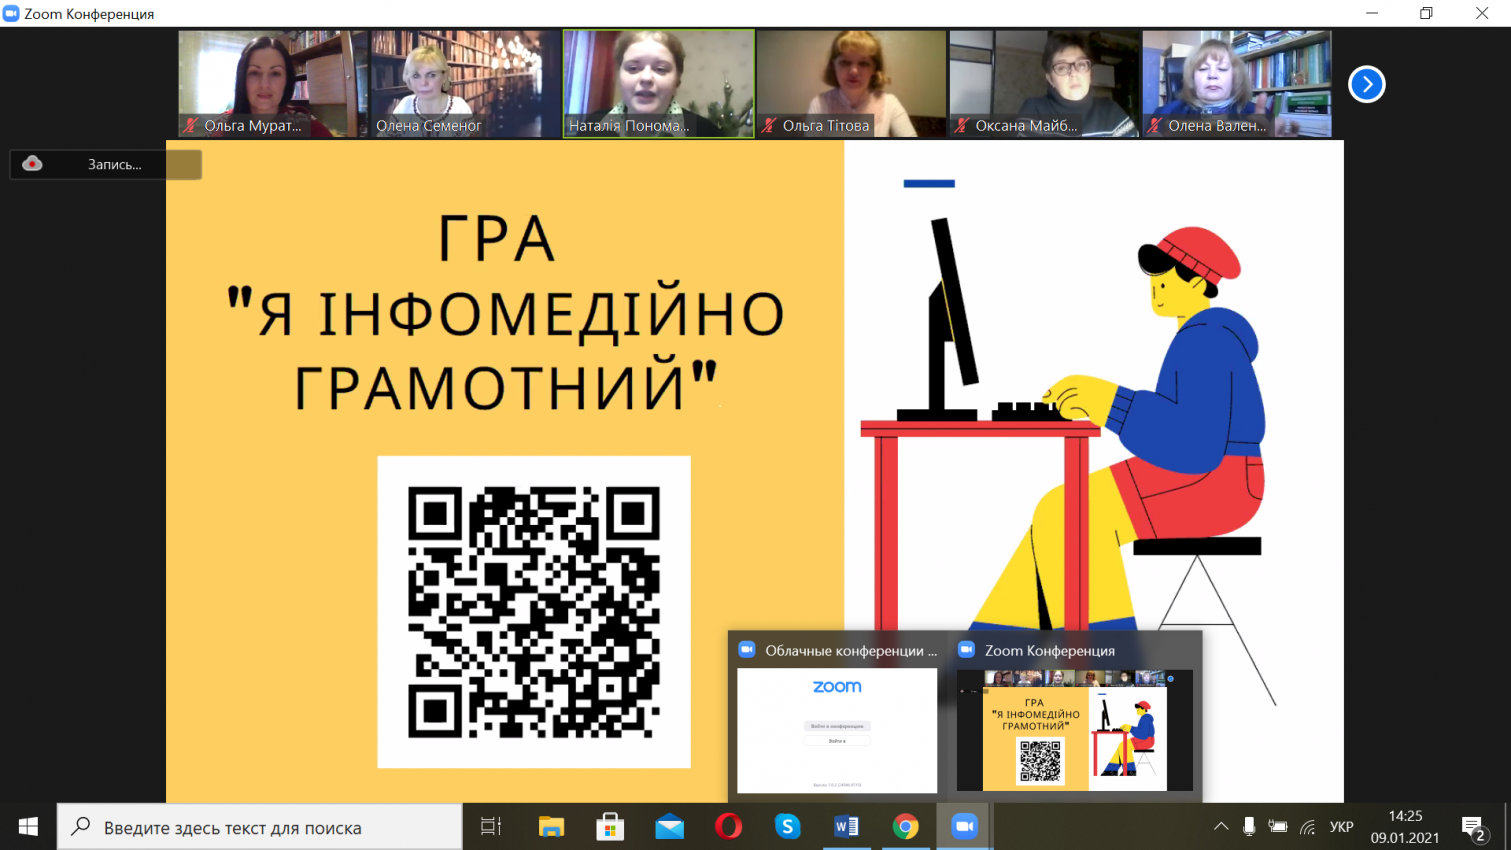Image resolution: width=1511 pixels, height=850 pixels.
Task: Minimize the Zoom Конференция window
Action: (1372, 13)
